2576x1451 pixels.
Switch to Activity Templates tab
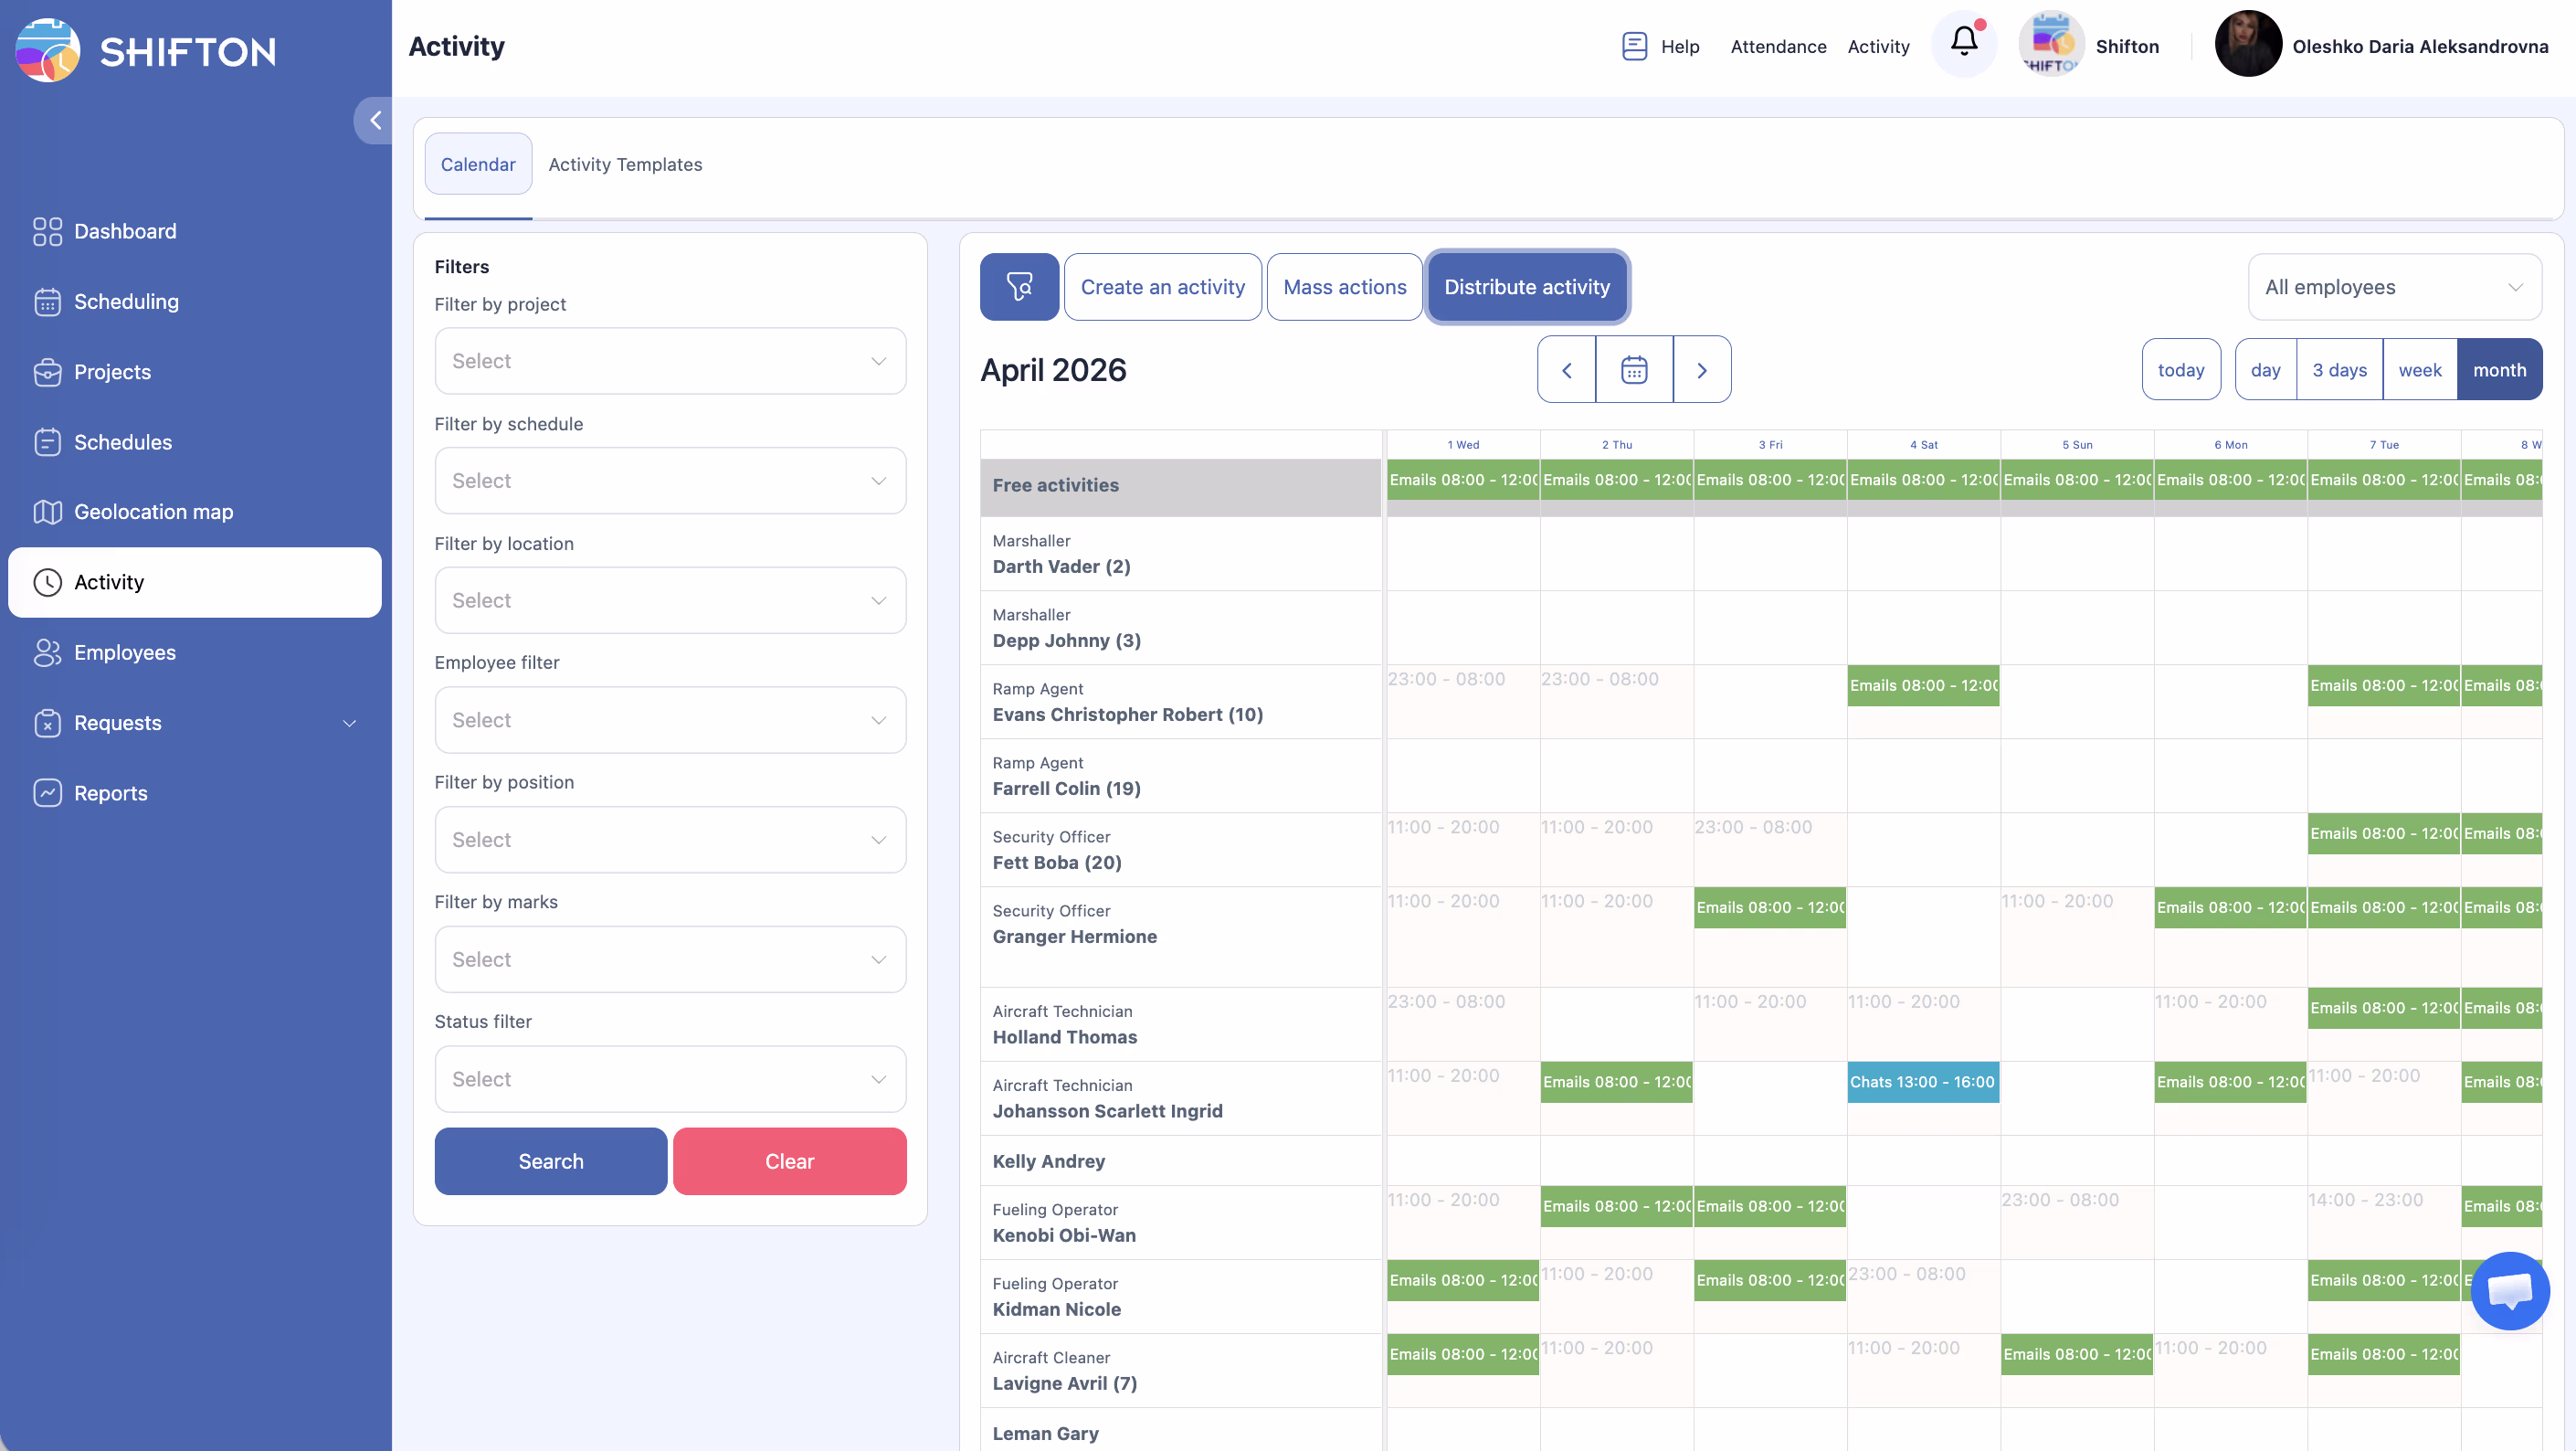[625, 164]
